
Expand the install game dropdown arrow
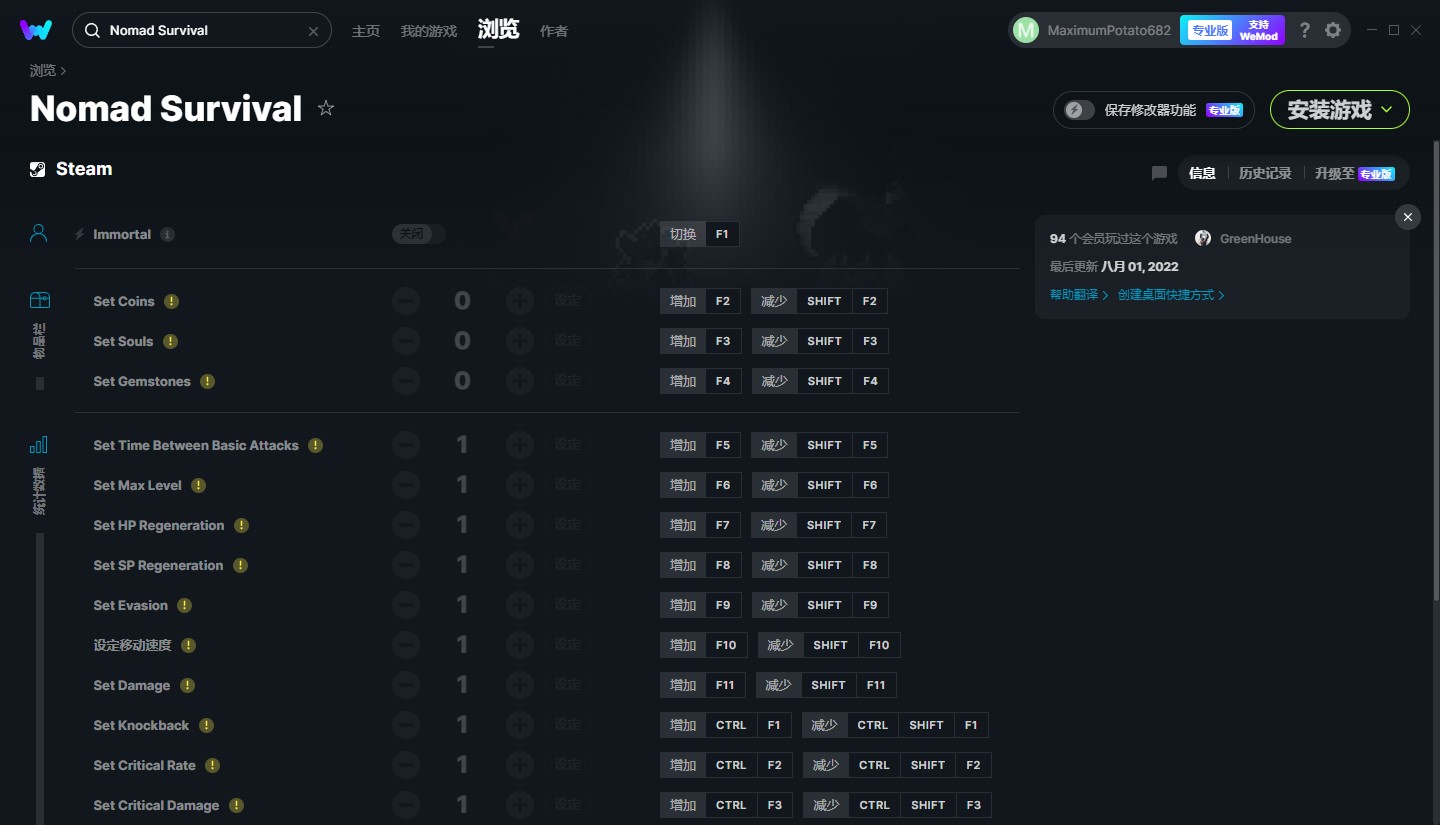tap(1387, 110)
